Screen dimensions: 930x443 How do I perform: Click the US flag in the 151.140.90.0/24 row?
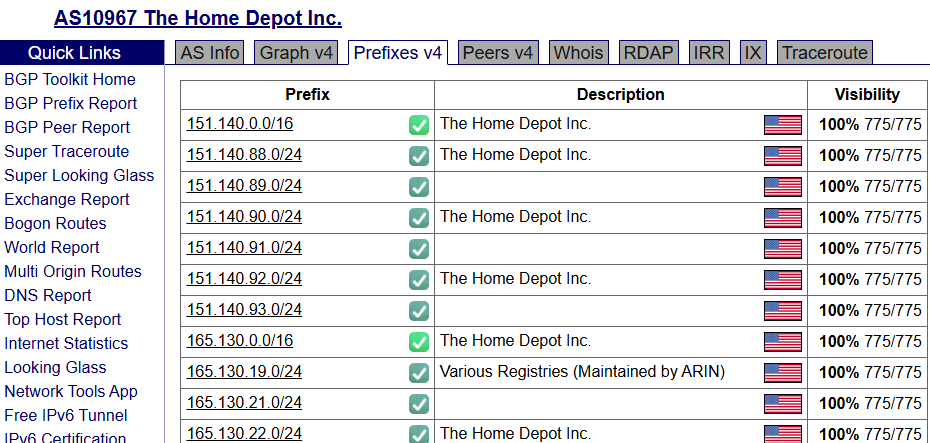click(x=783, y=218)
